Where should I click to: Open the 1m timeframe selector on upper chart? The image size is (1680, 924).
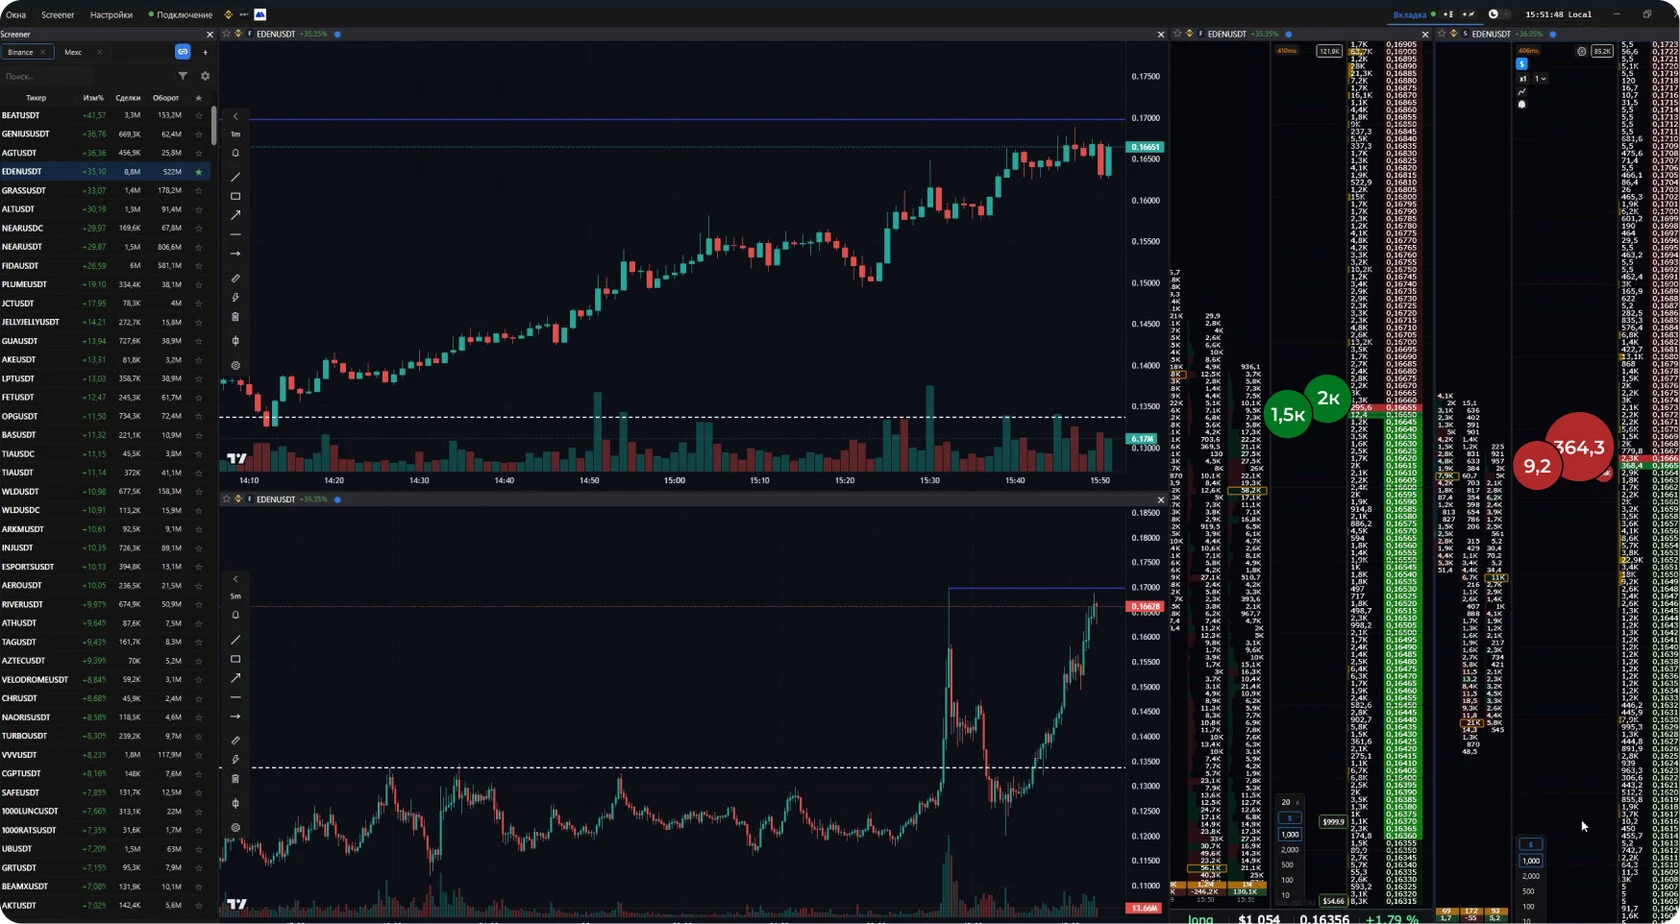236,134
